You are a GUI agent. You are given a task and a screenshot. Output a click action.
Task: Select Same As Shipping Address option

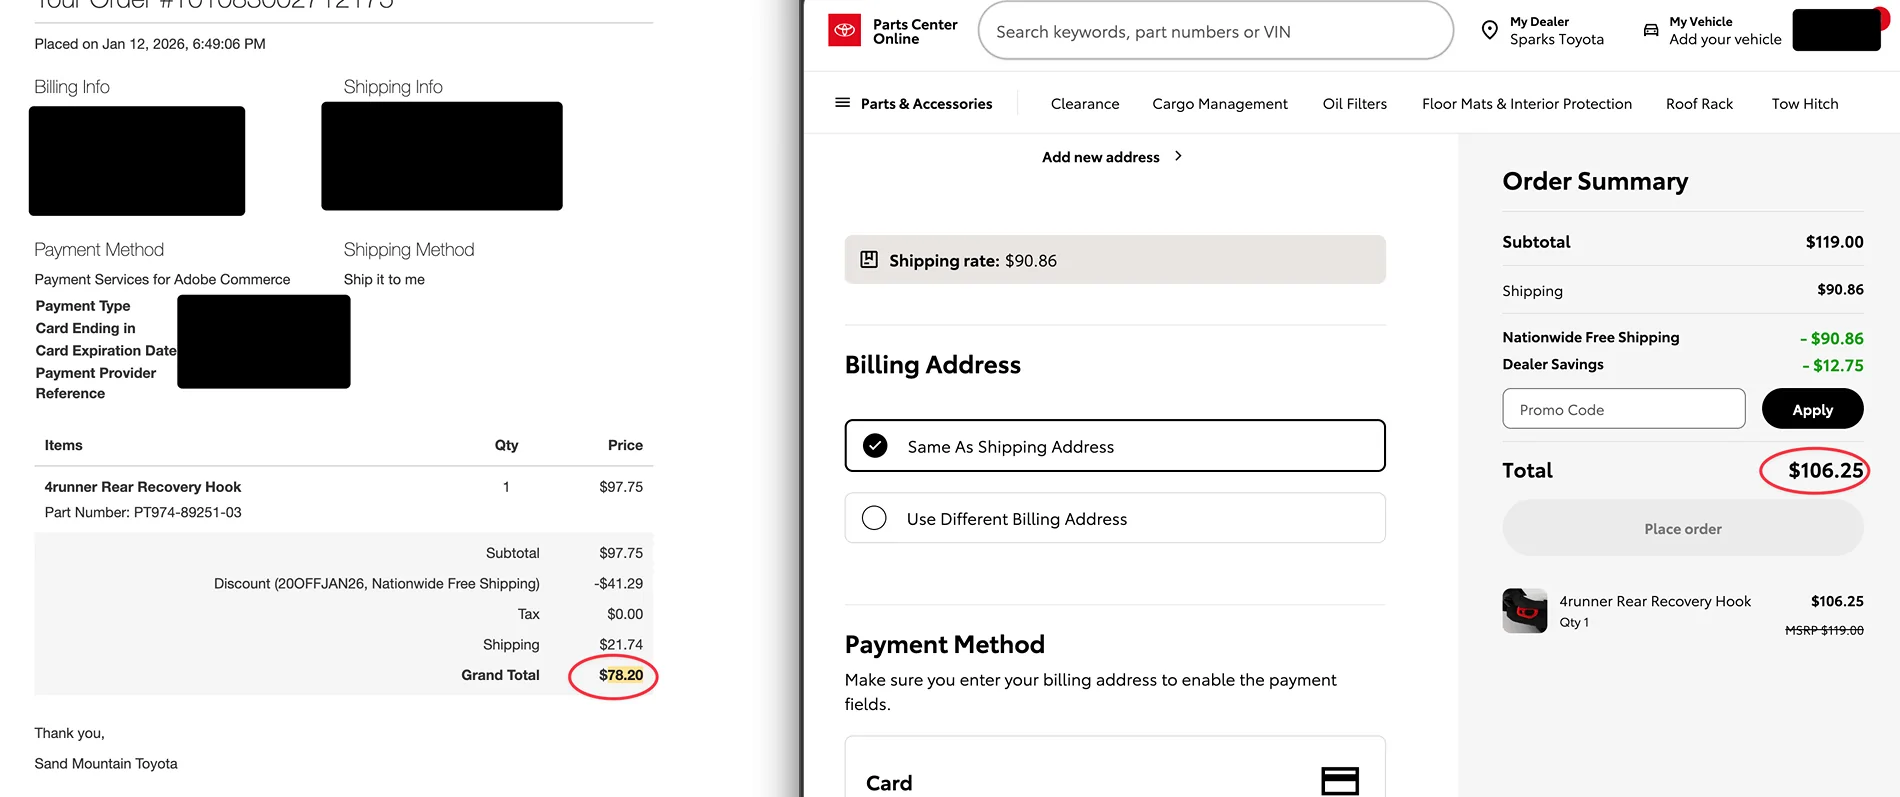875,446
